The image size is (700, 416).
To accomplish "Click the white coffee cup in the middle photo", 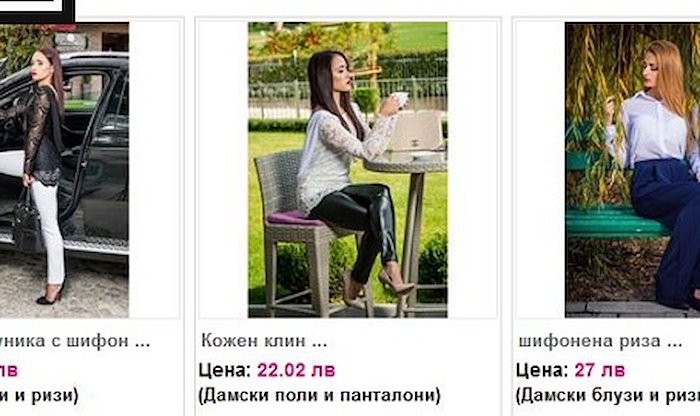I will pyautogui.click(x=400, y=99).
